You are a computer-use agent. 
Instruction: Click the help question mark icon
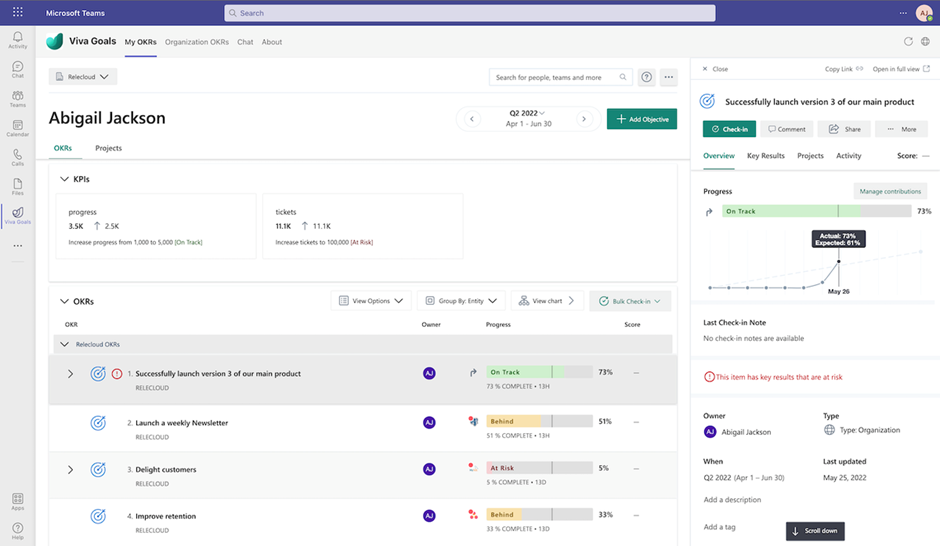(x=647, y=77)
